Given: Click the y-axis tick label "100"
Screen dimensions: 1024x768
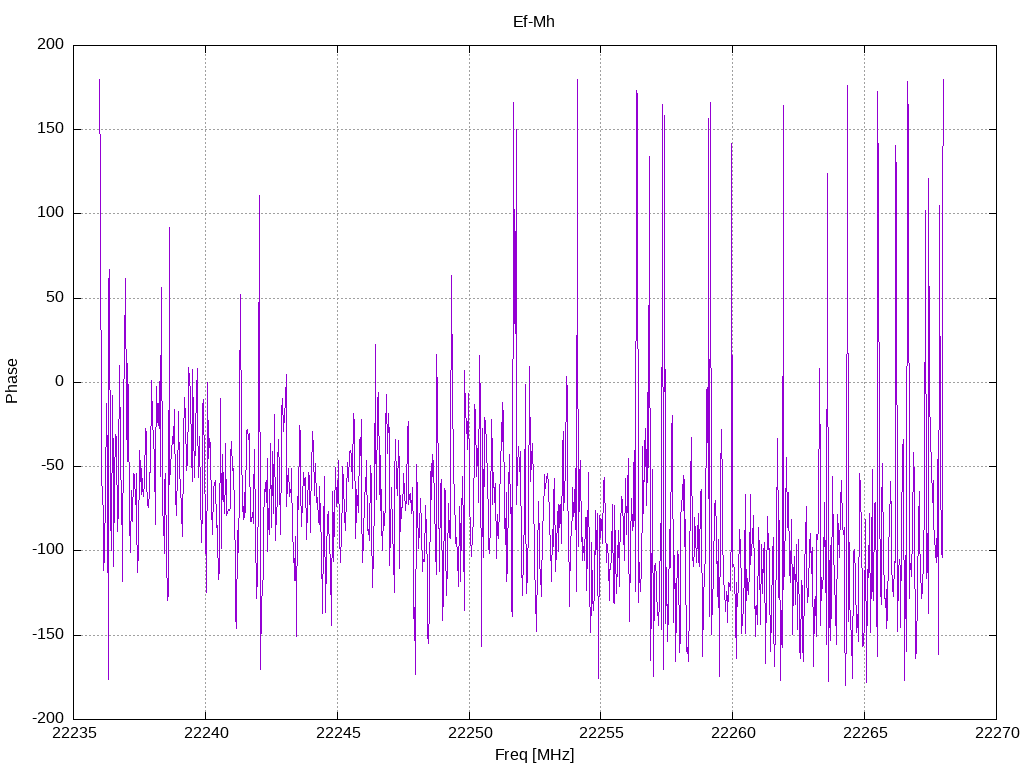Looking at the screenshot, I should [51, 213].
